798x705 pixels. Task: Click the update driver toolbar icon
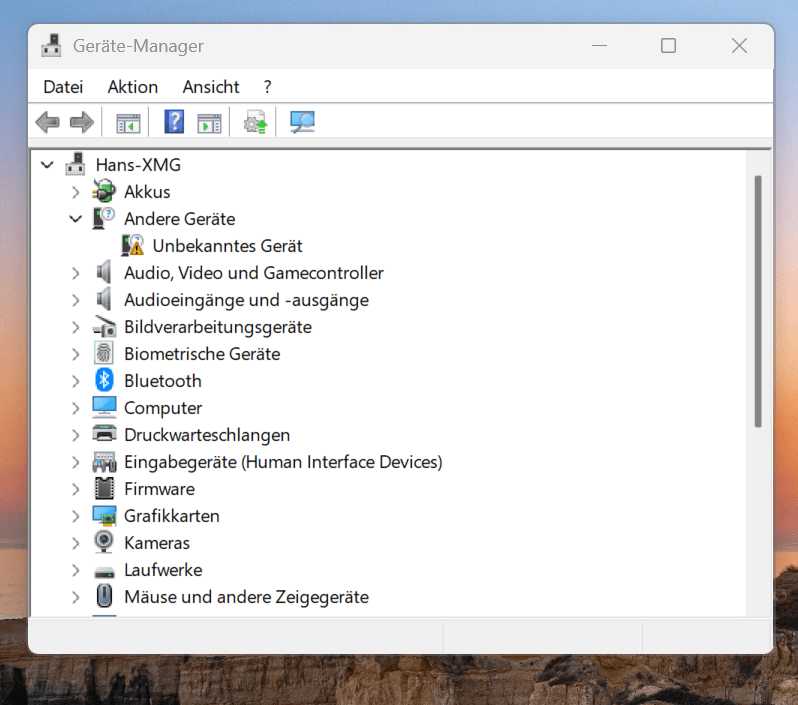[255, 122]
